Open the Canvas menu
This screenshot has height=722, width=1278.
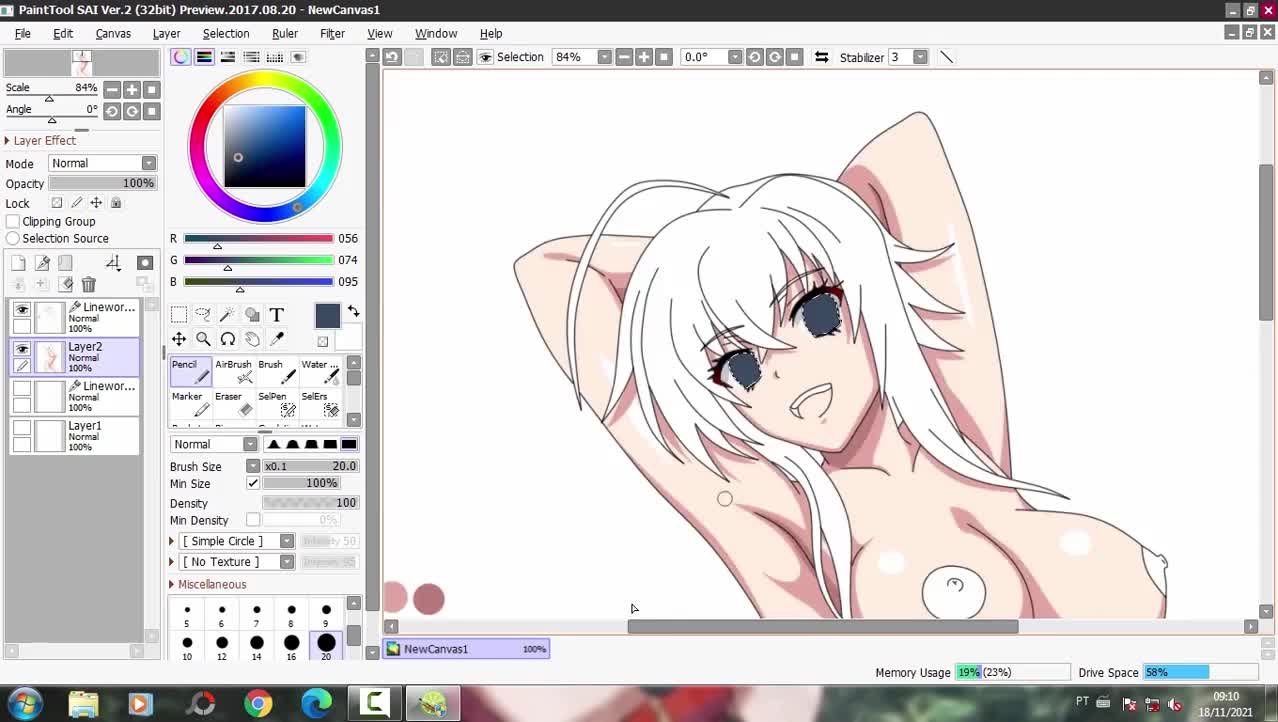point(113,33)
